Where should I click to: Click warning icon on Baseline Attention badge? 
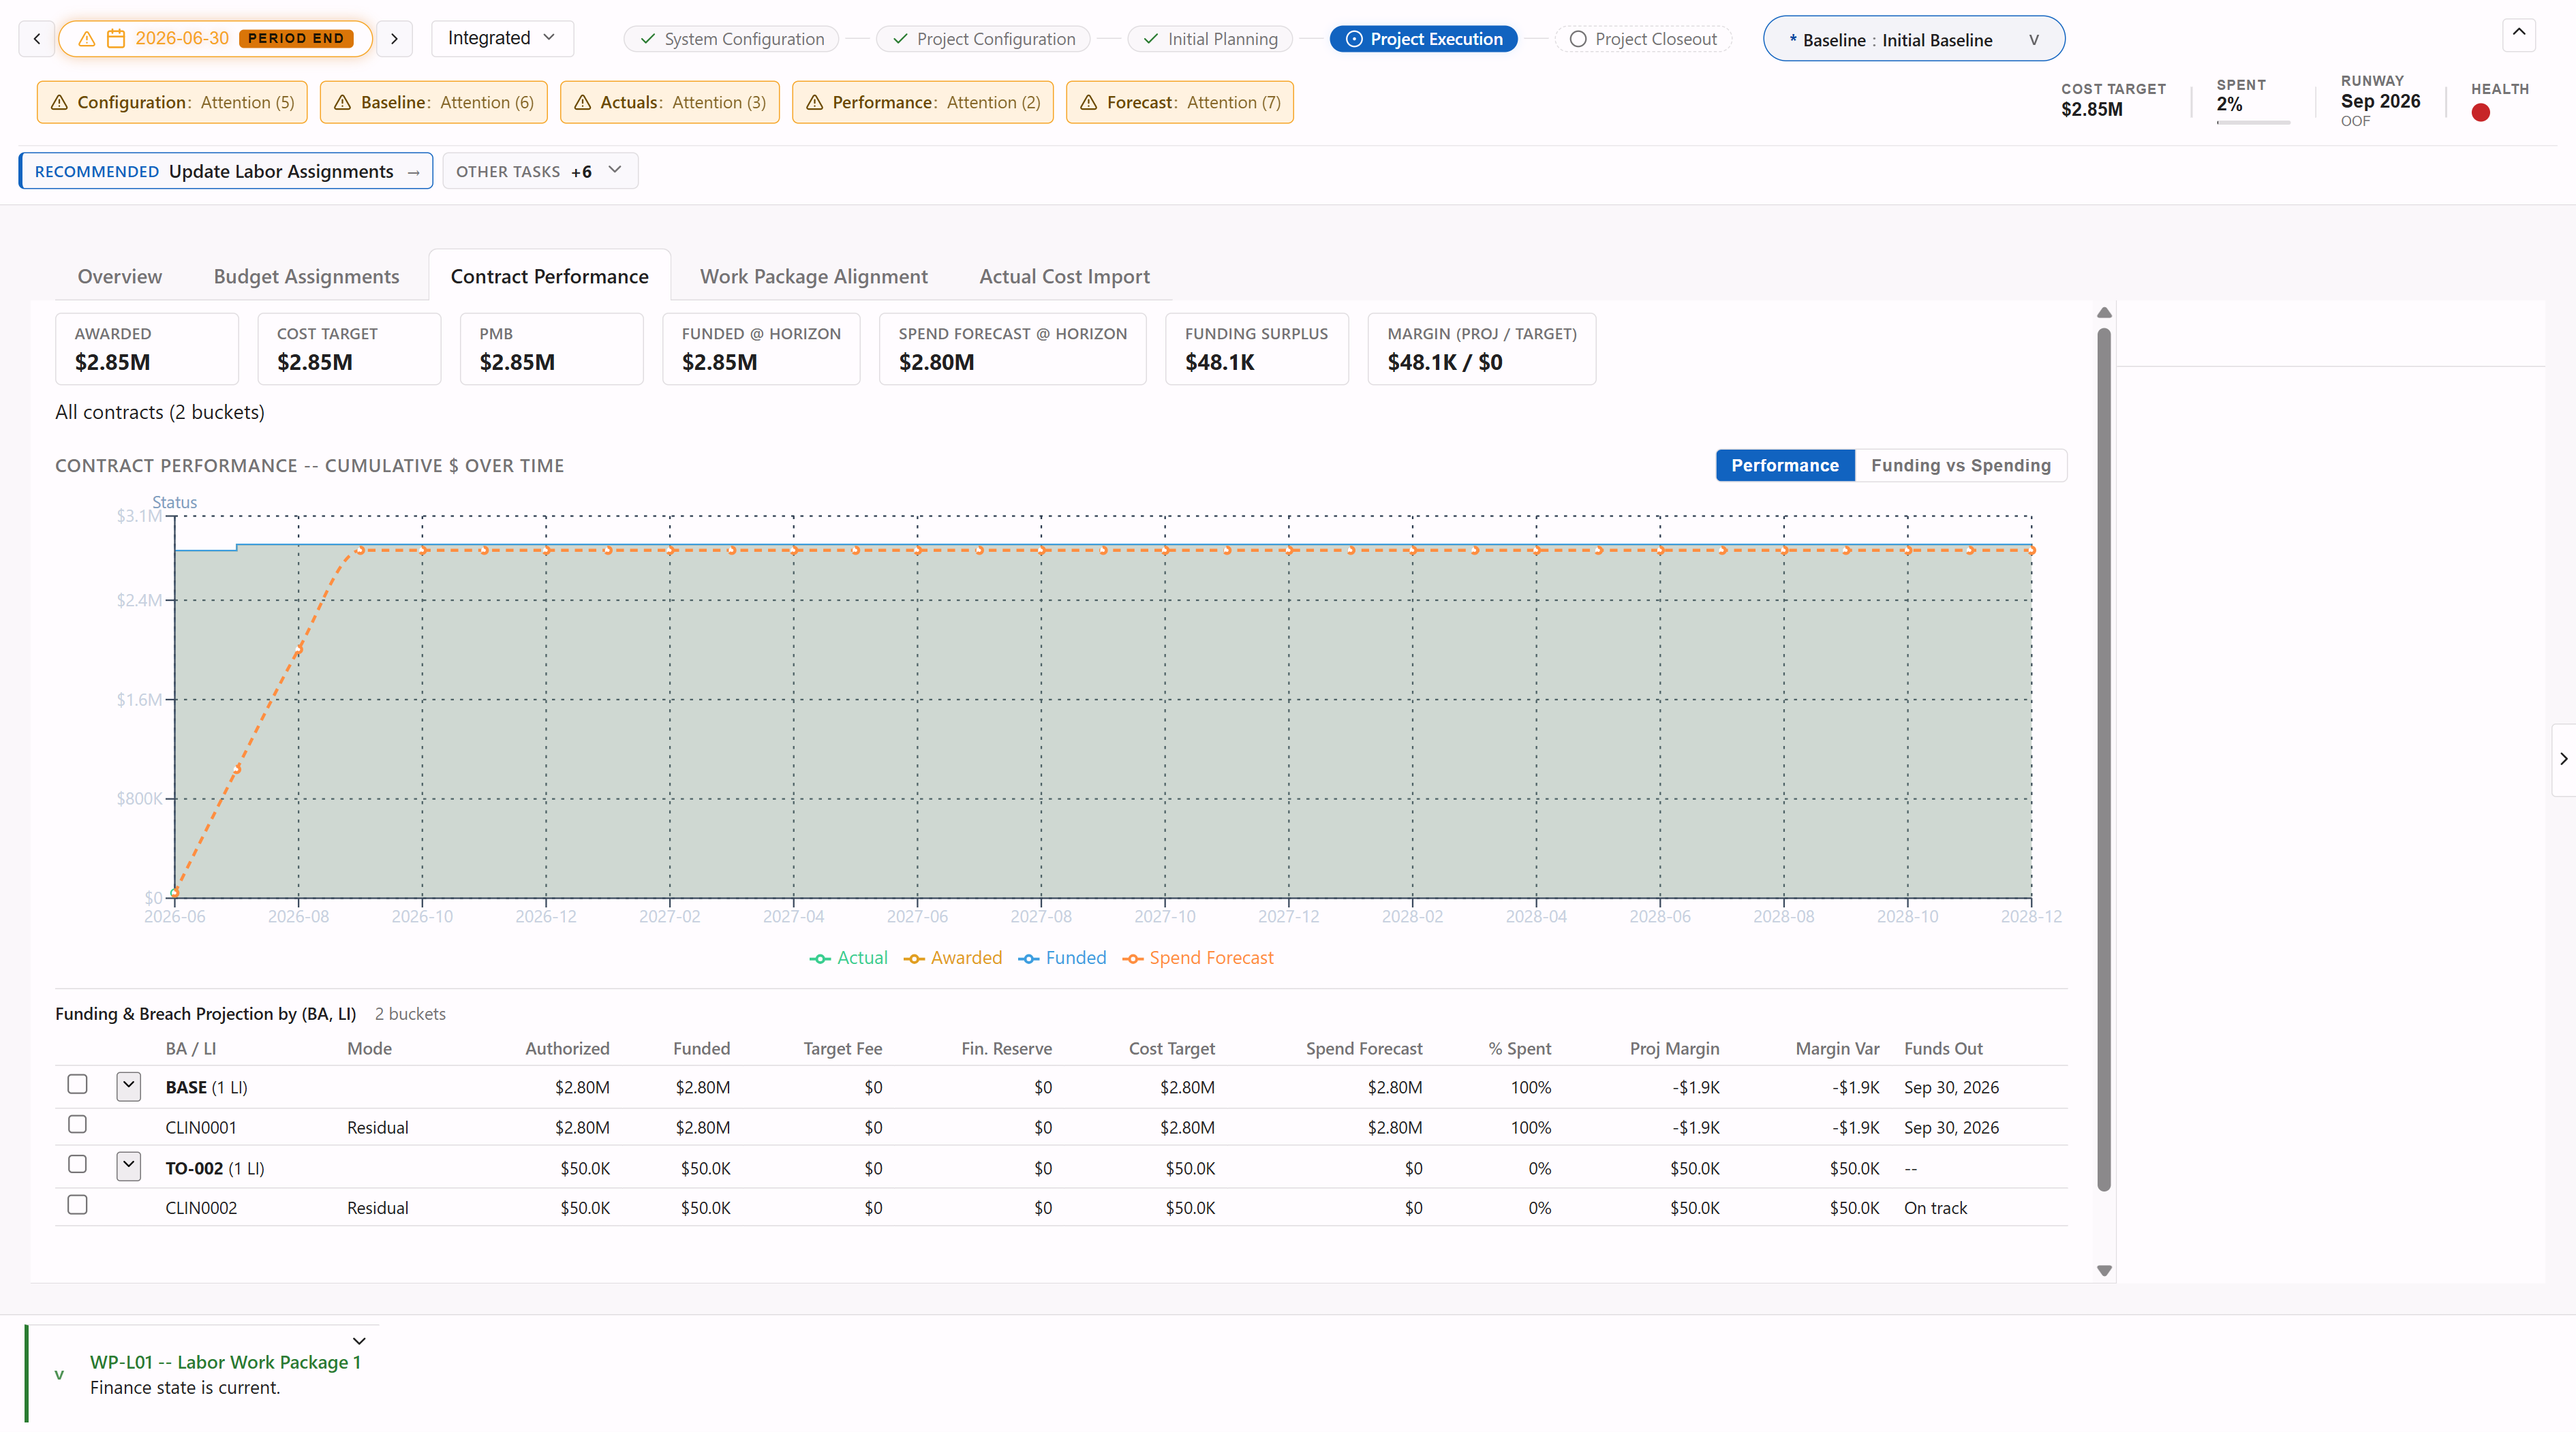(x=342, y=102)
